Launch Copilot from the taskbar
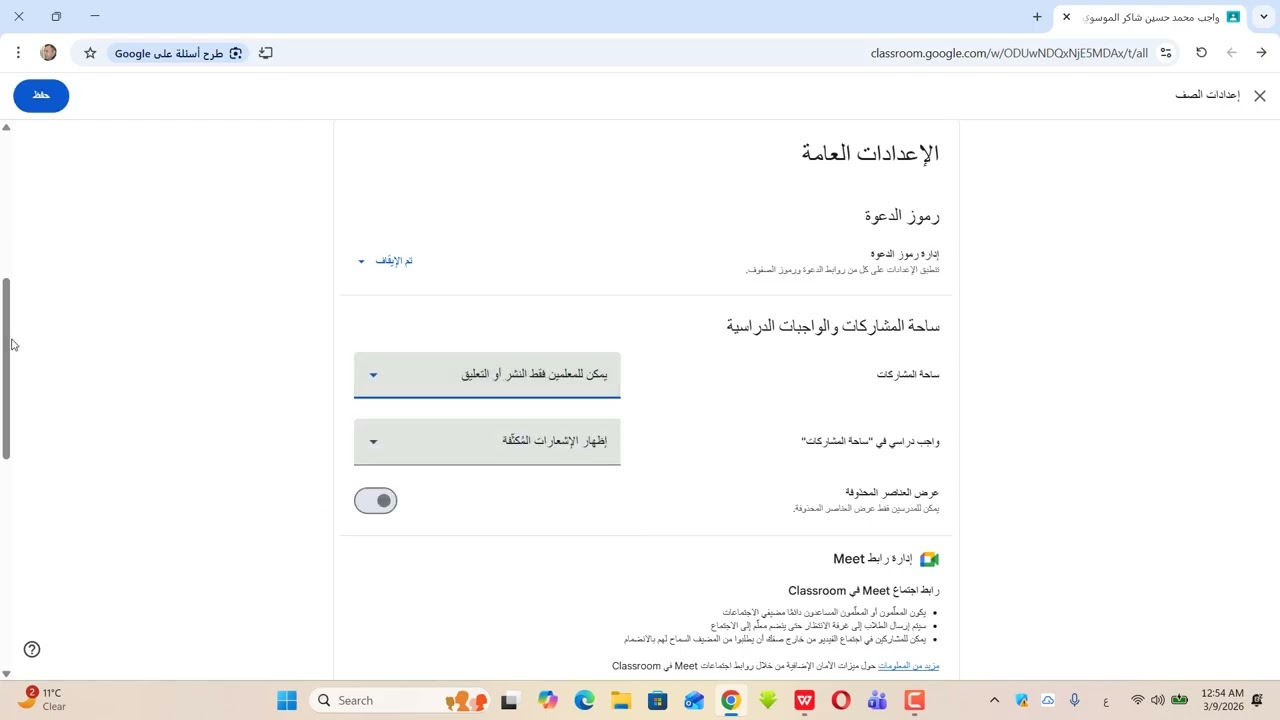The height and width of the screenshot is (720, 1280). 547,701
